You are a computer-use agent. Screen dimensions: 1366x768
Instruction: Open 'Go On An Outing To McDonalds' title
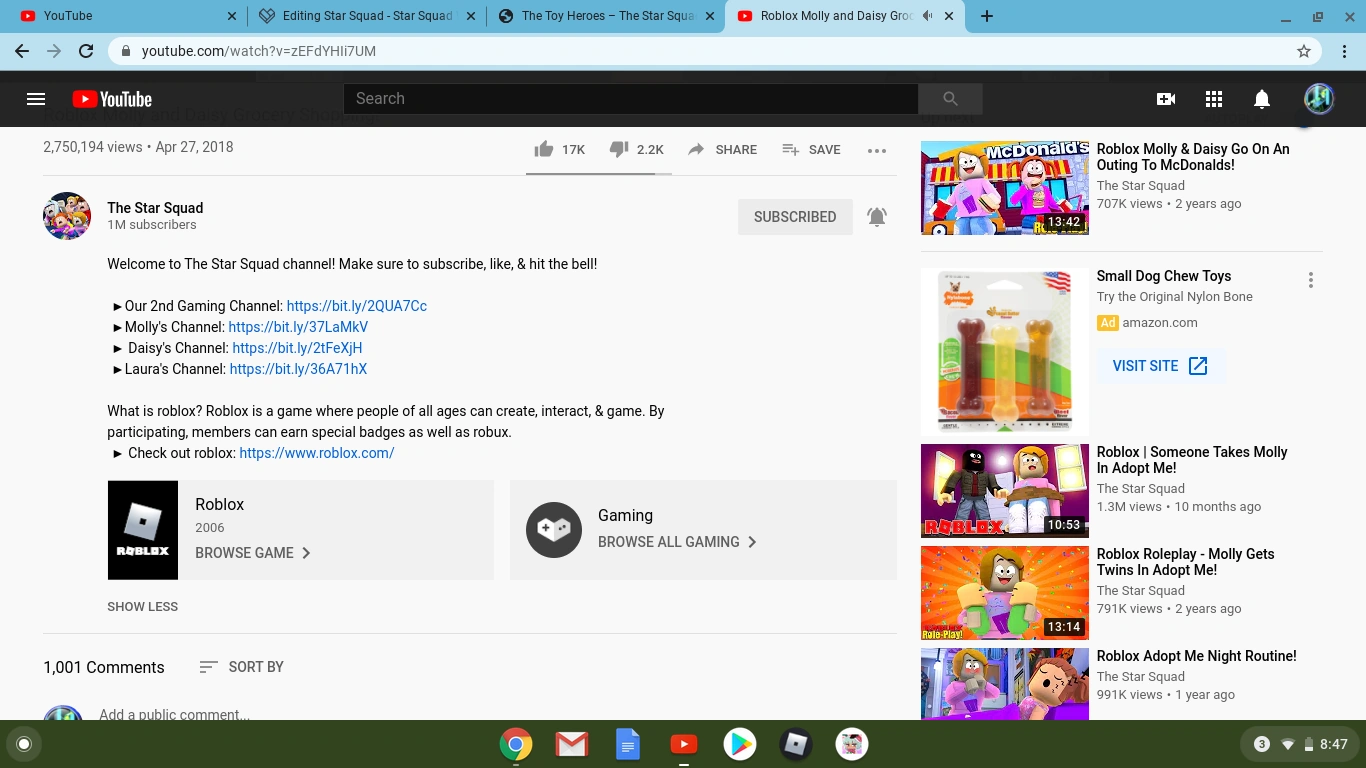(1193, 157)
